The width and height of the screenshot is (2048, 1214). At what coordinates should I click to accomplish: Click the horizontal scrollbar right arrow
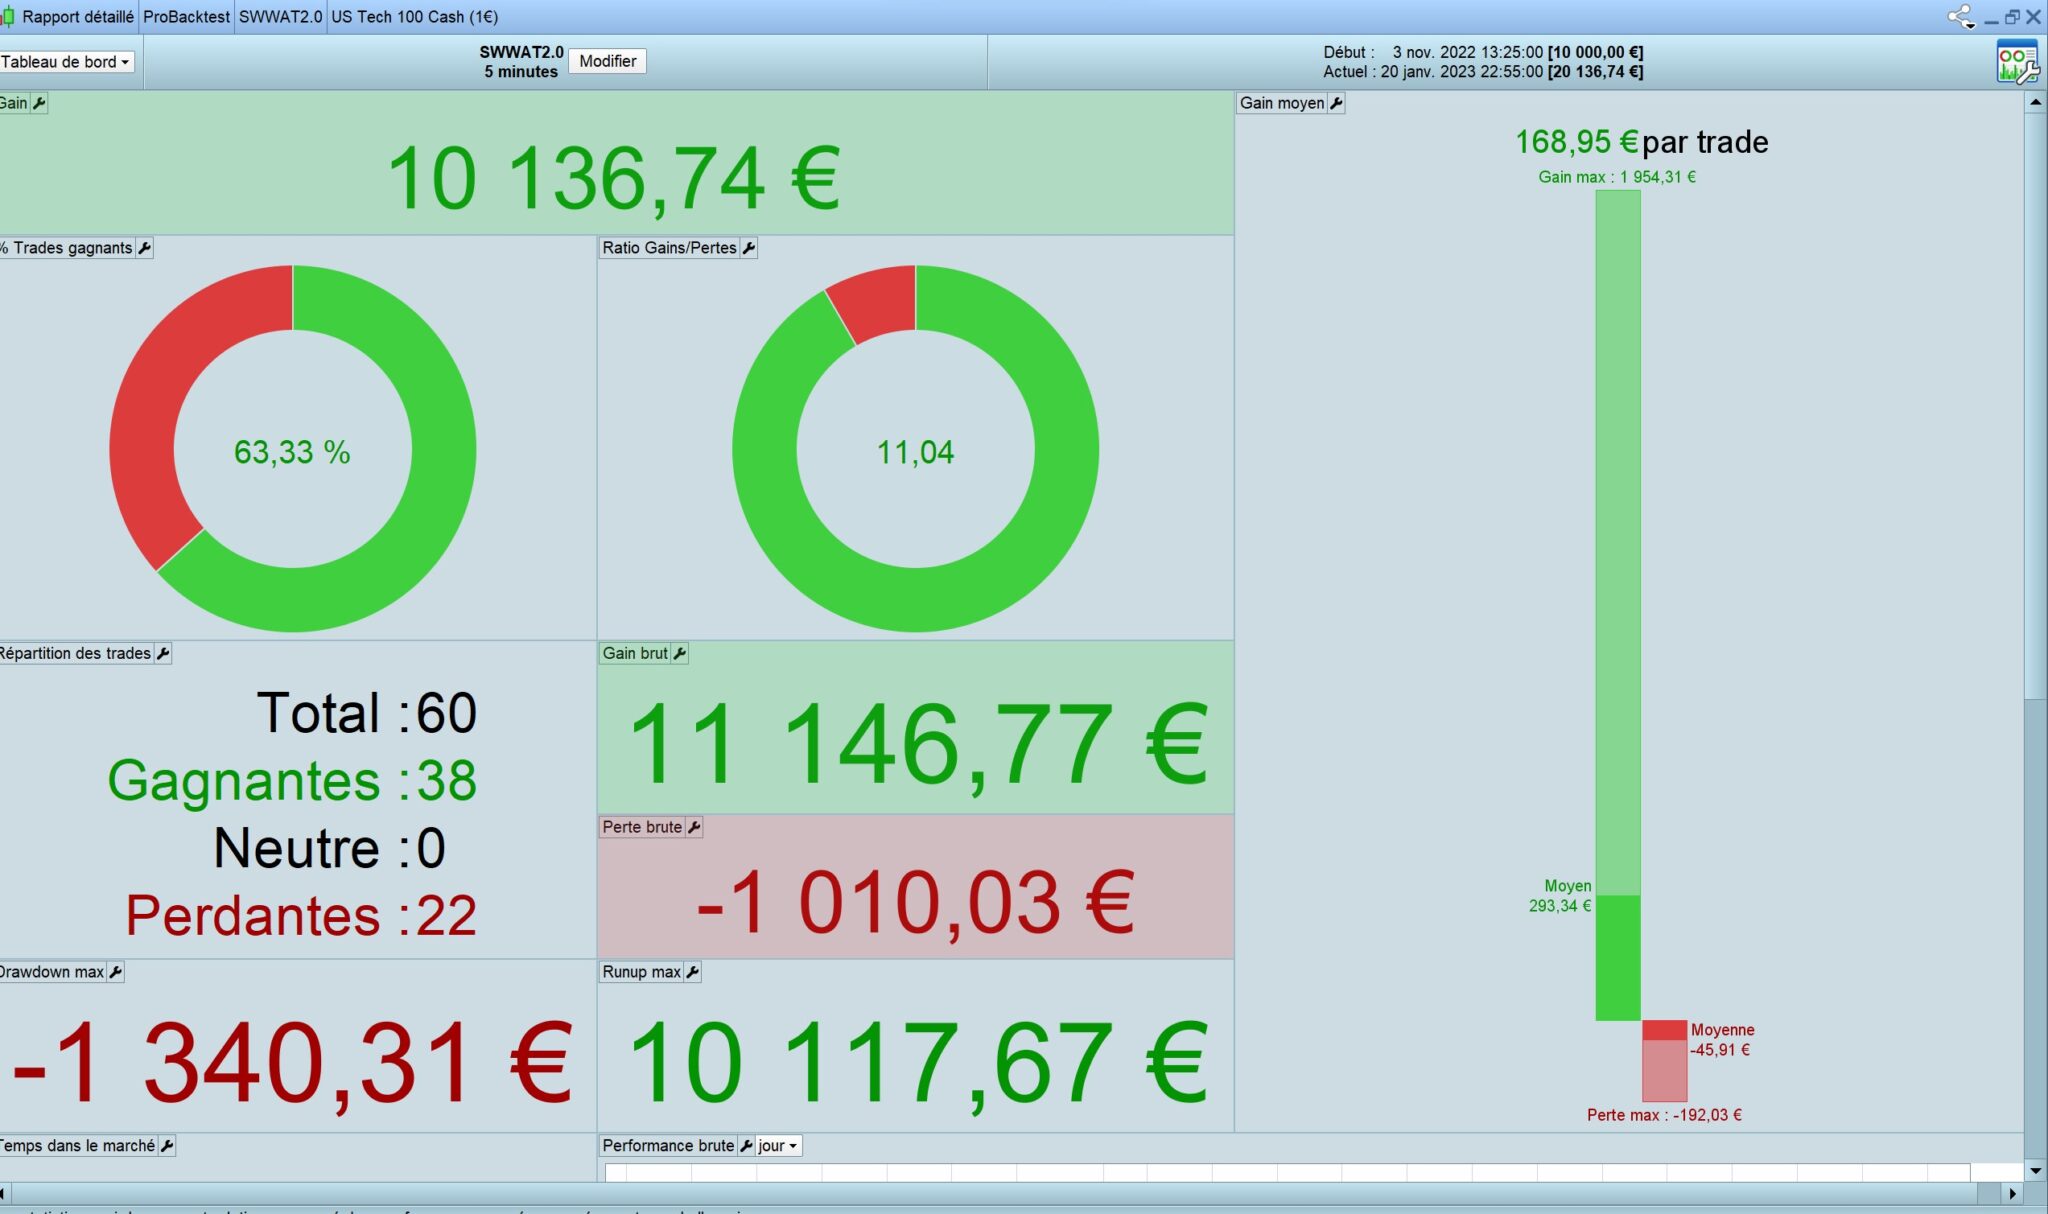pyautogui.click(x=2012, y=1193)
